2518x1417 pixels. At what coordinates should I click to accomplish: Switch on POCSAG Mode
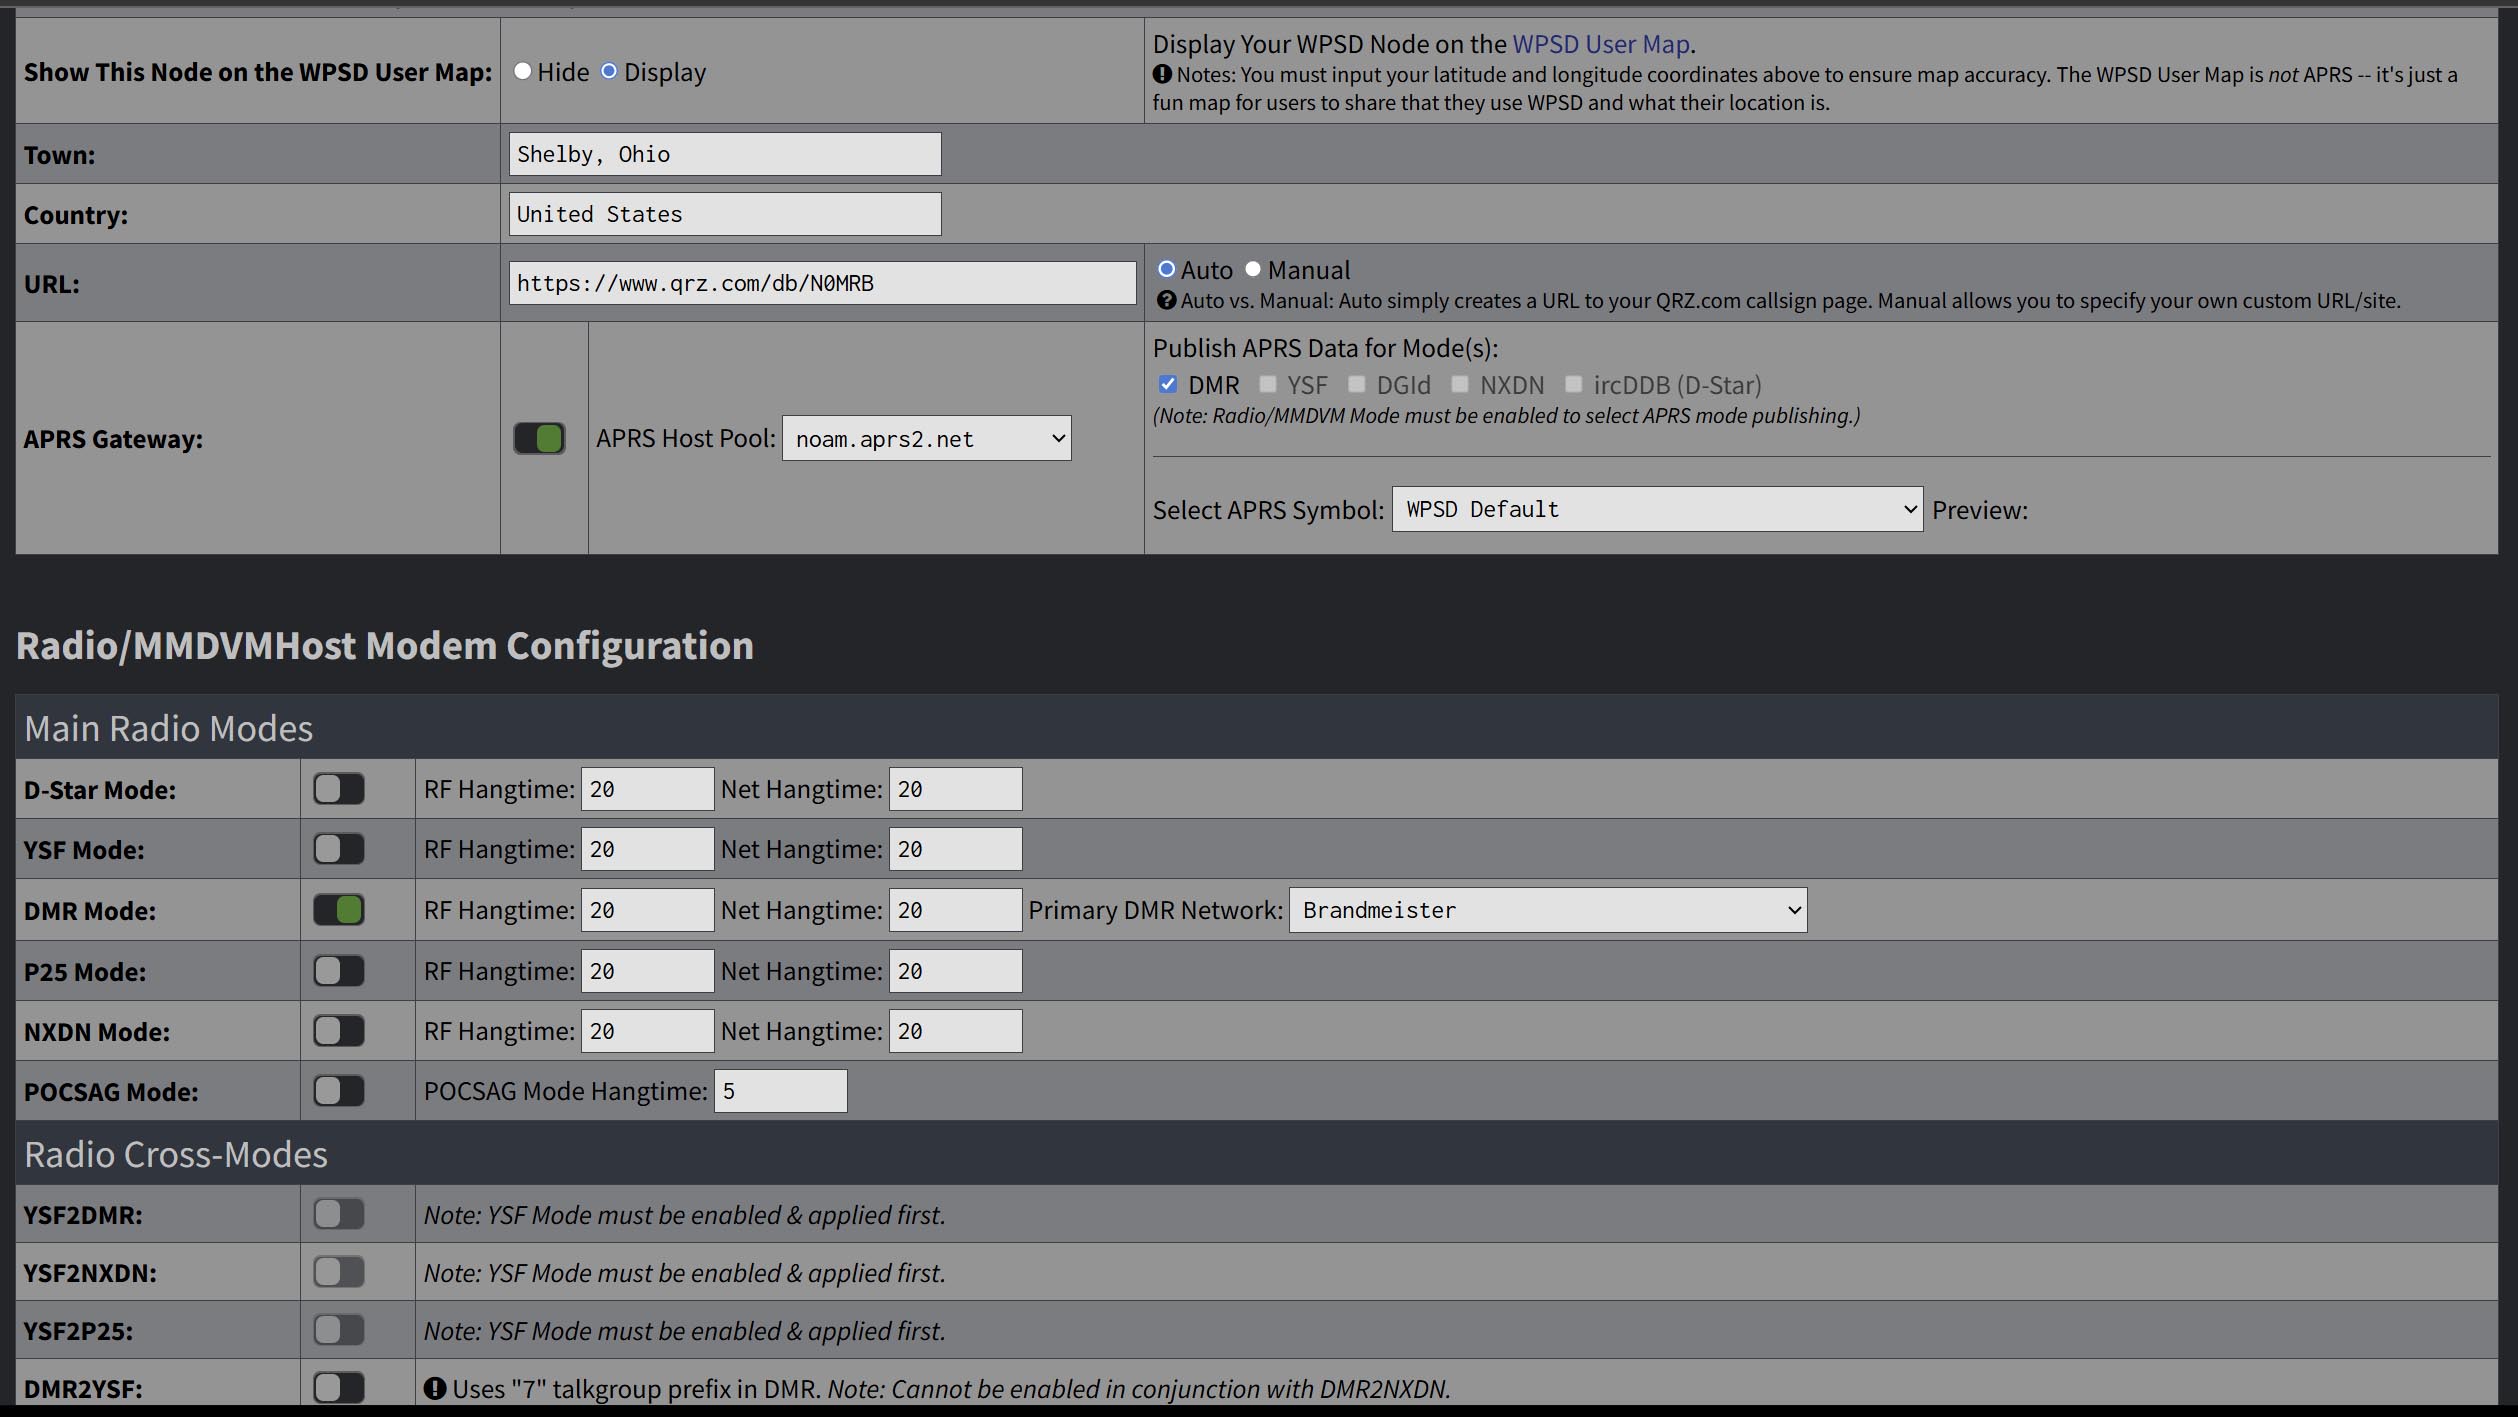click(339, 1091)
